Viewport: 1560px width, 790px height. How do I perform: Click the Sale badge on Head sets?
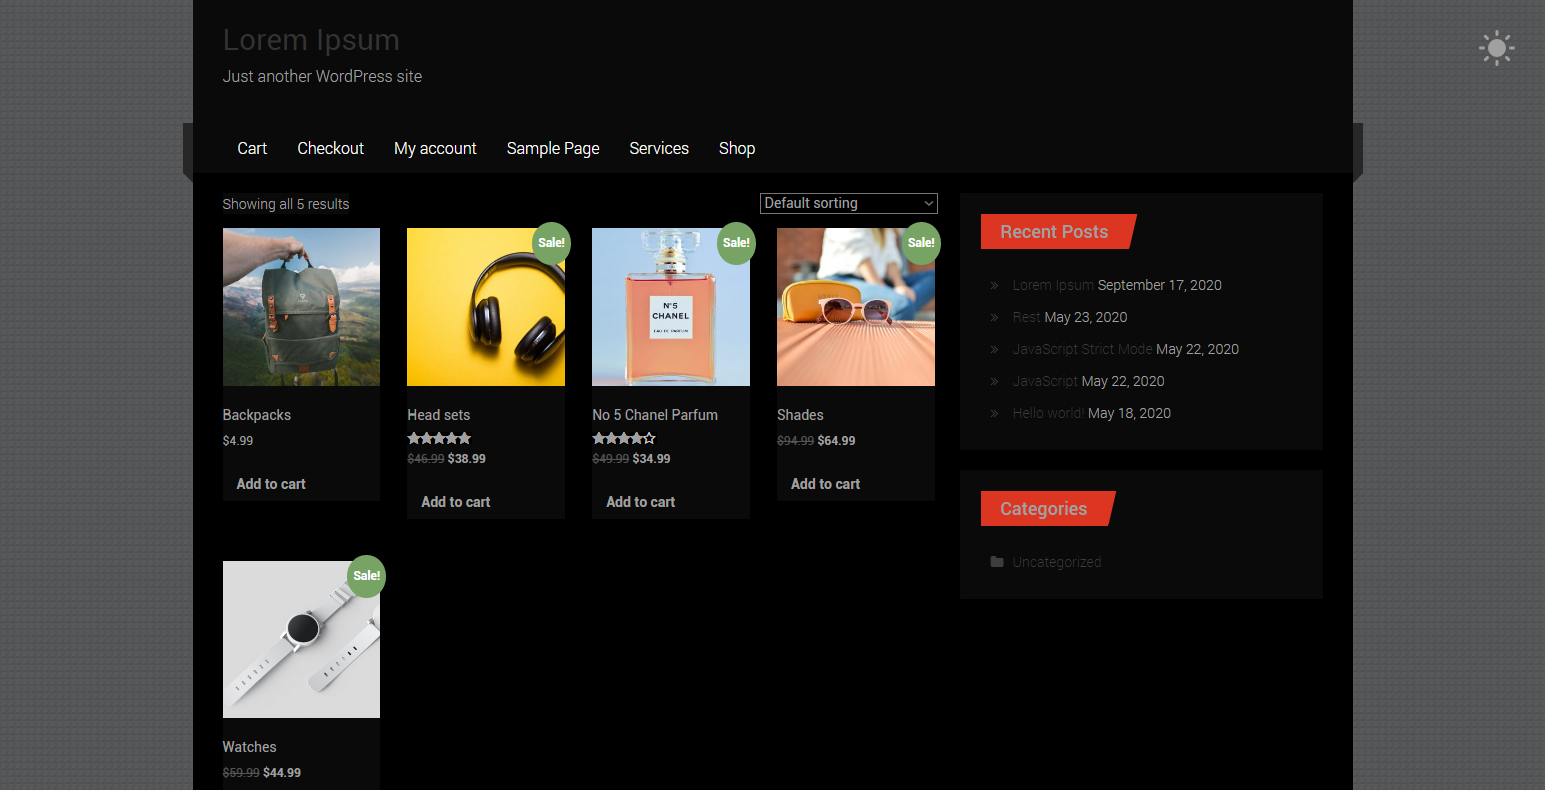pos(551,243)
